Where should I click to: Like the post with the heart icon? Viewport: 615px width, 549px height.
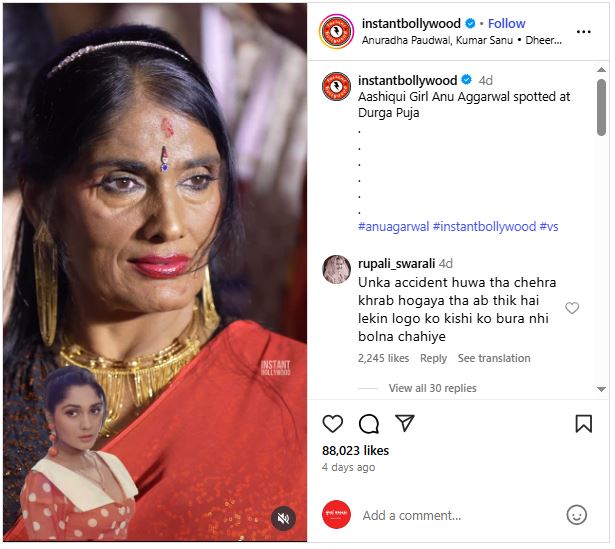click(333, 424)
